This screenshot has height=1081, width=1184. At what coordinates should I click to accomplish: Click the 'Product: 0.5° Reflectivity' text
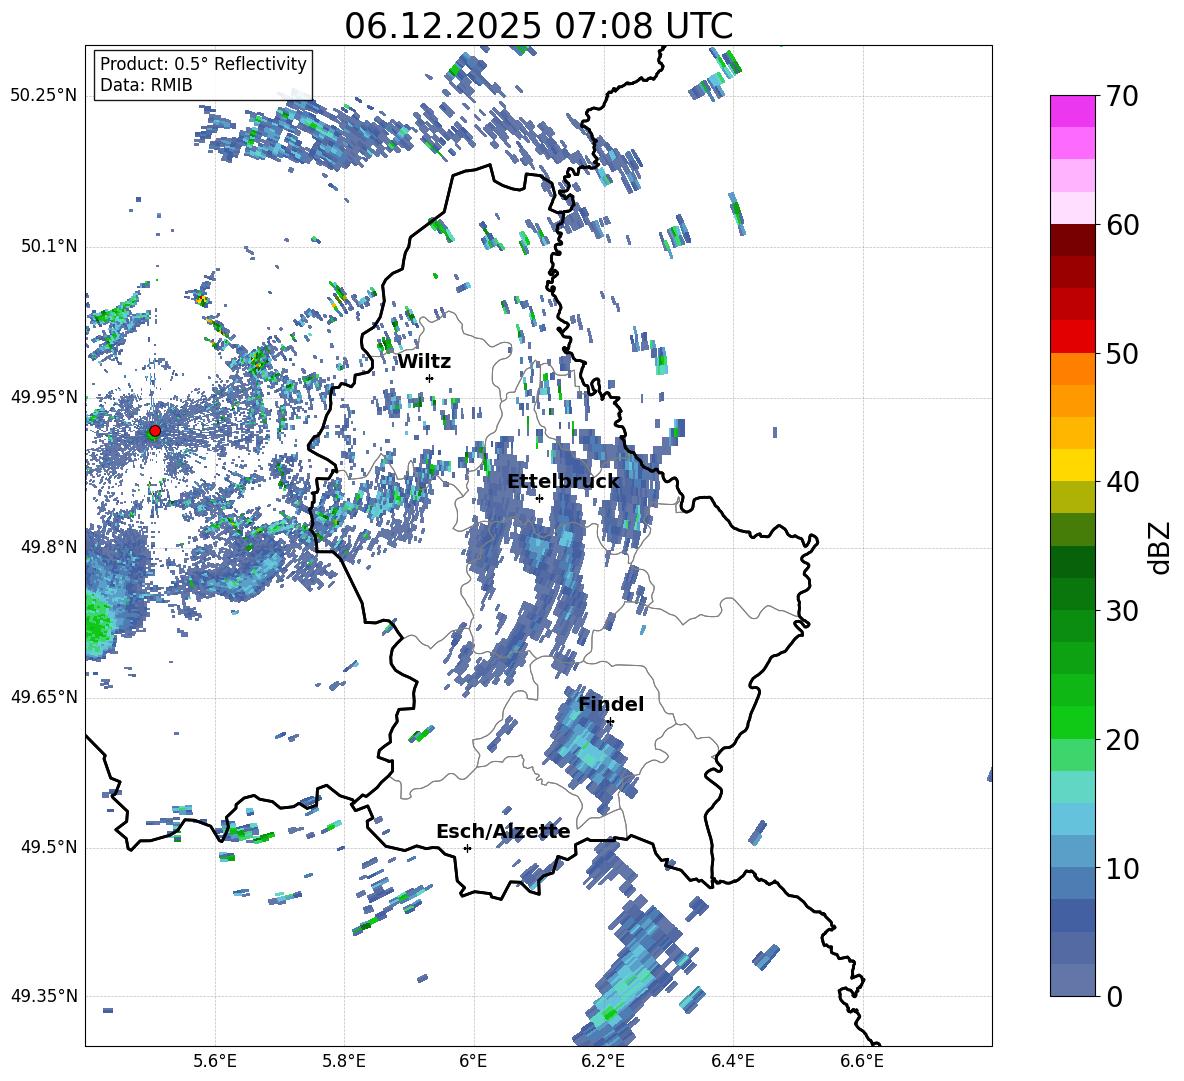pos(203,63)
